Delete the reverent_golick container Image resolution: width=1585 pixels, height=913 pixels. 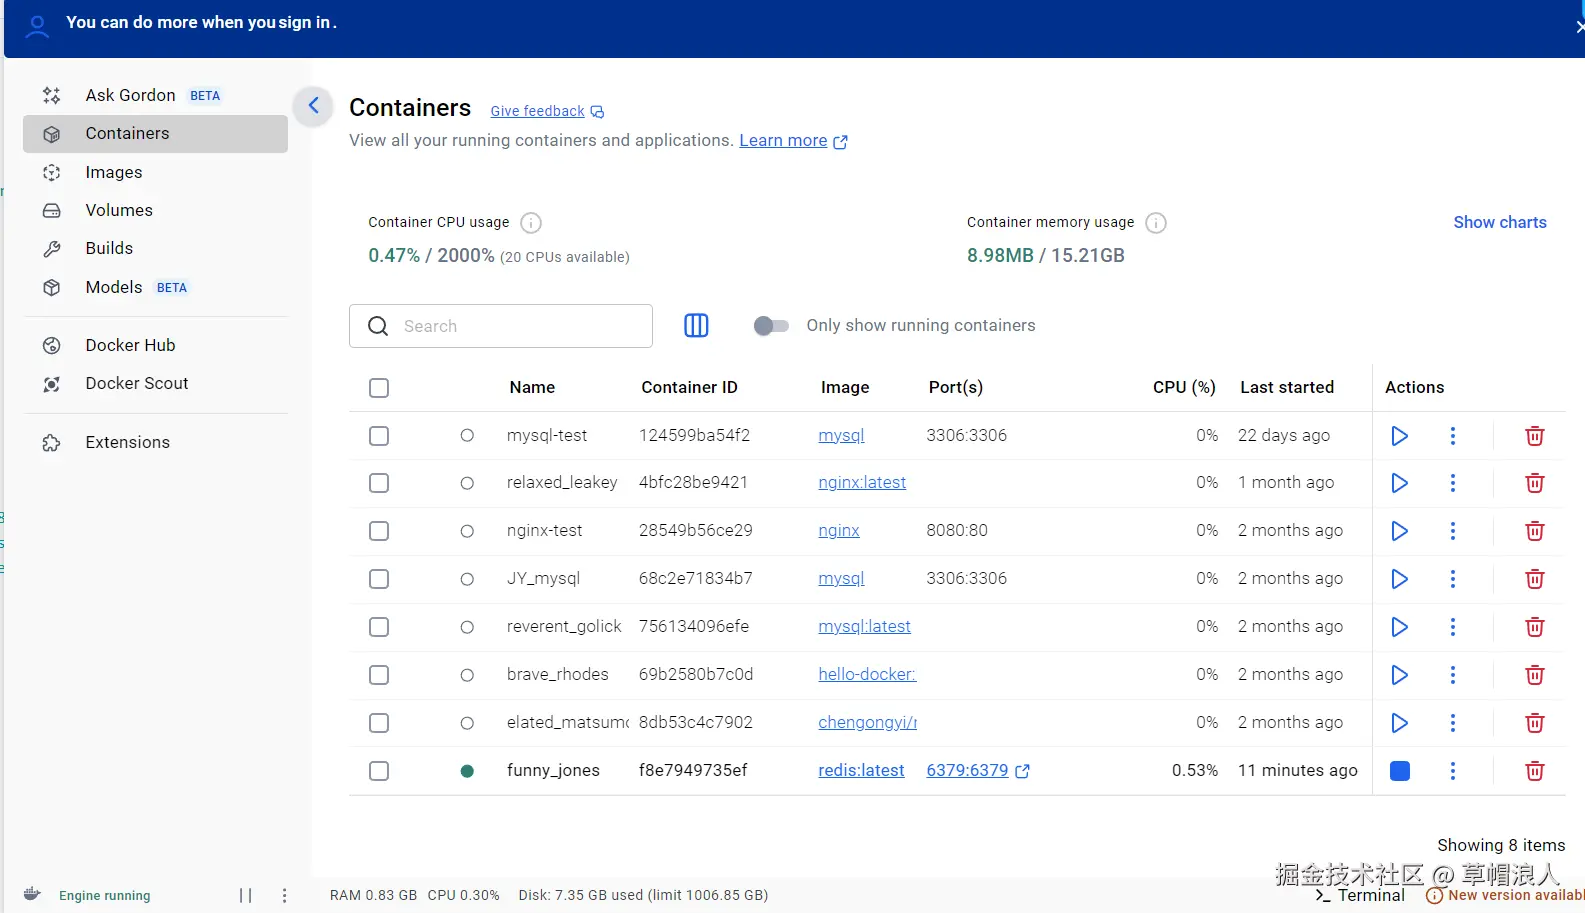tap(1534, 627)
